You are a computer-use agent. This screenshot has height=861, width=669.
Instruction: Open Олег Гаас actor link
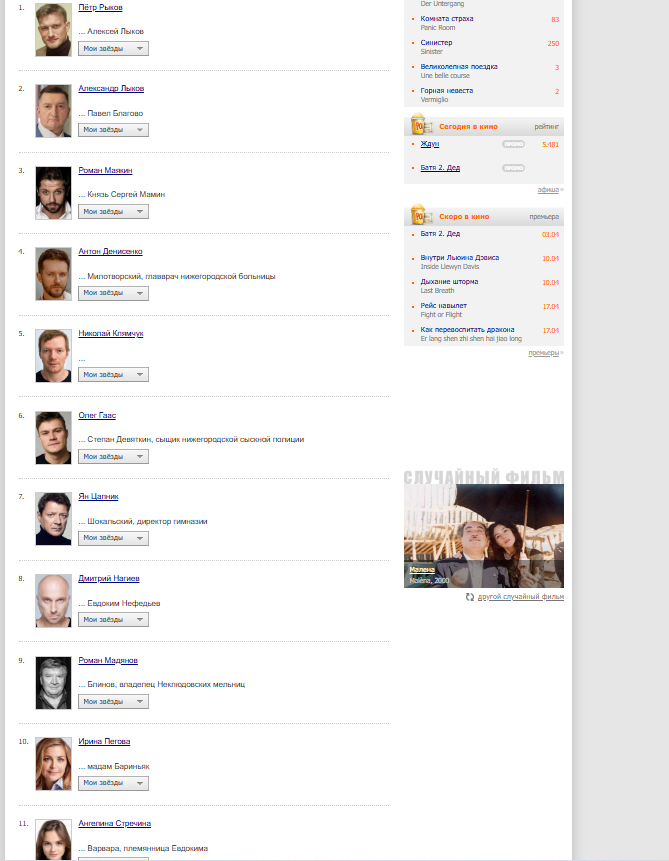(97, 415)
